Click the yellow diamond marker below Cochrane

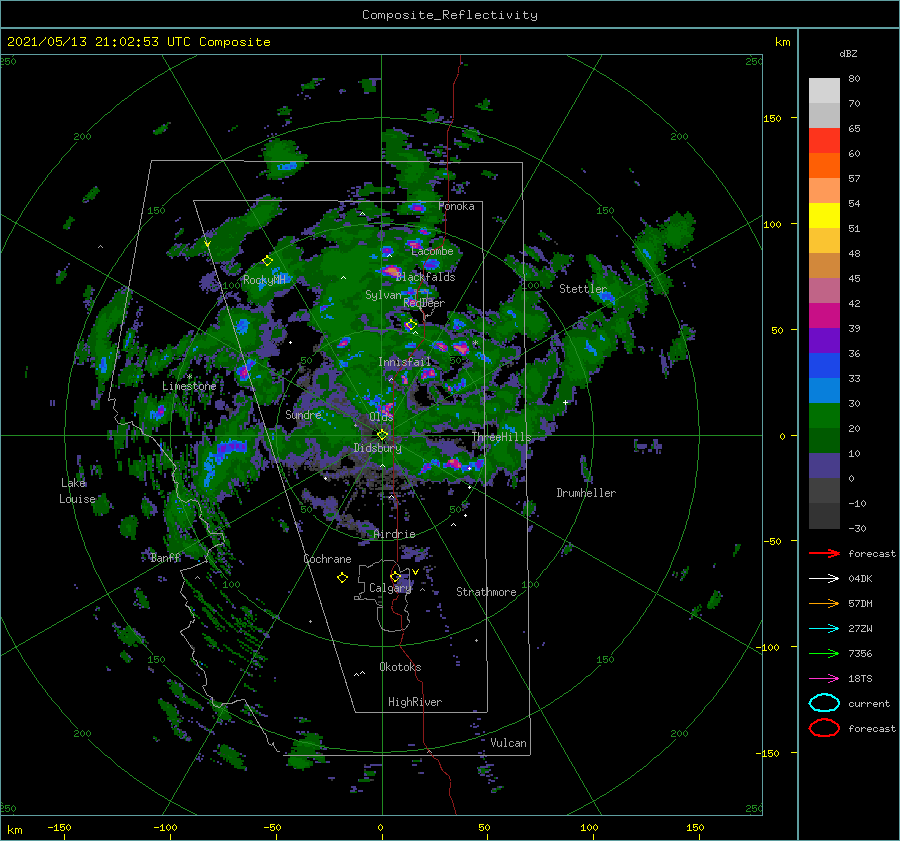point(342,578)
